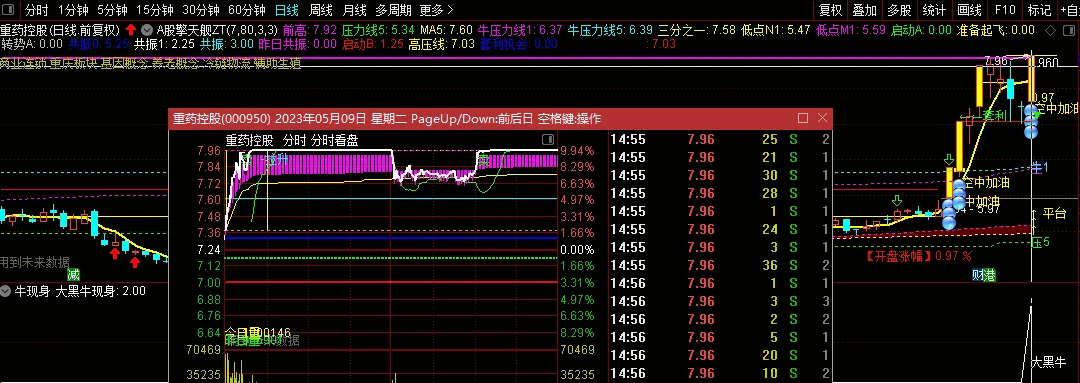Toggle the panel icon inside intraday popup
The image size is (1080, 383).
coord(548,140)
